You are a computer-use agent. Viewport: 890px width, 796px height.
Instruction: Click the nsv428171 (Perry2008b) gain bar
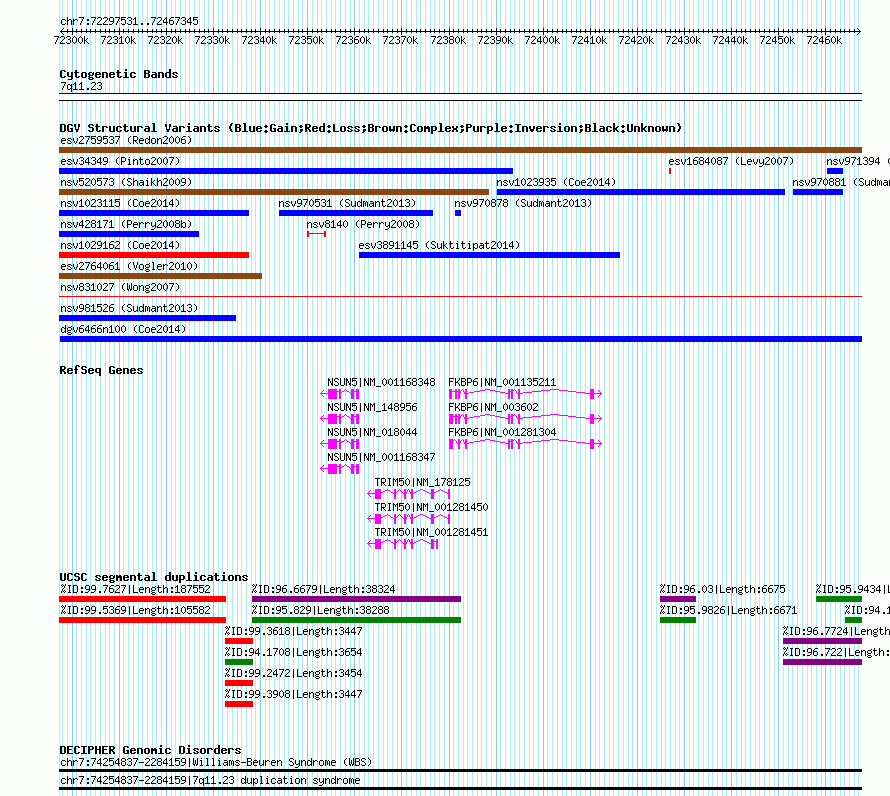(129, 234)
